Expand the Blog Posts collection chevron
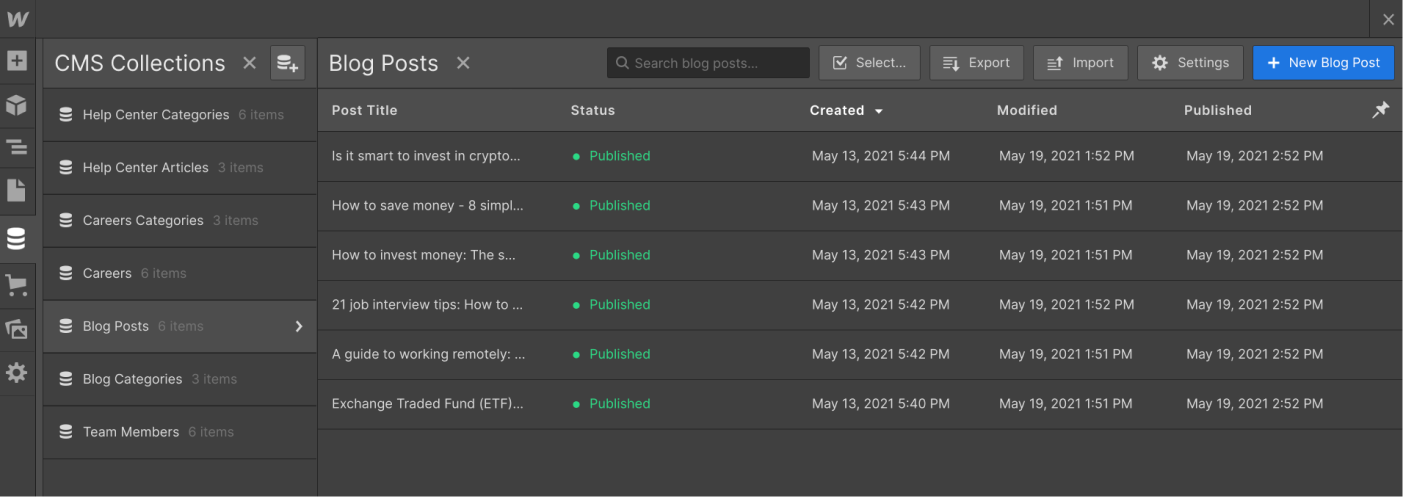This screenshot has height=497, width=1403. (298, 326)
